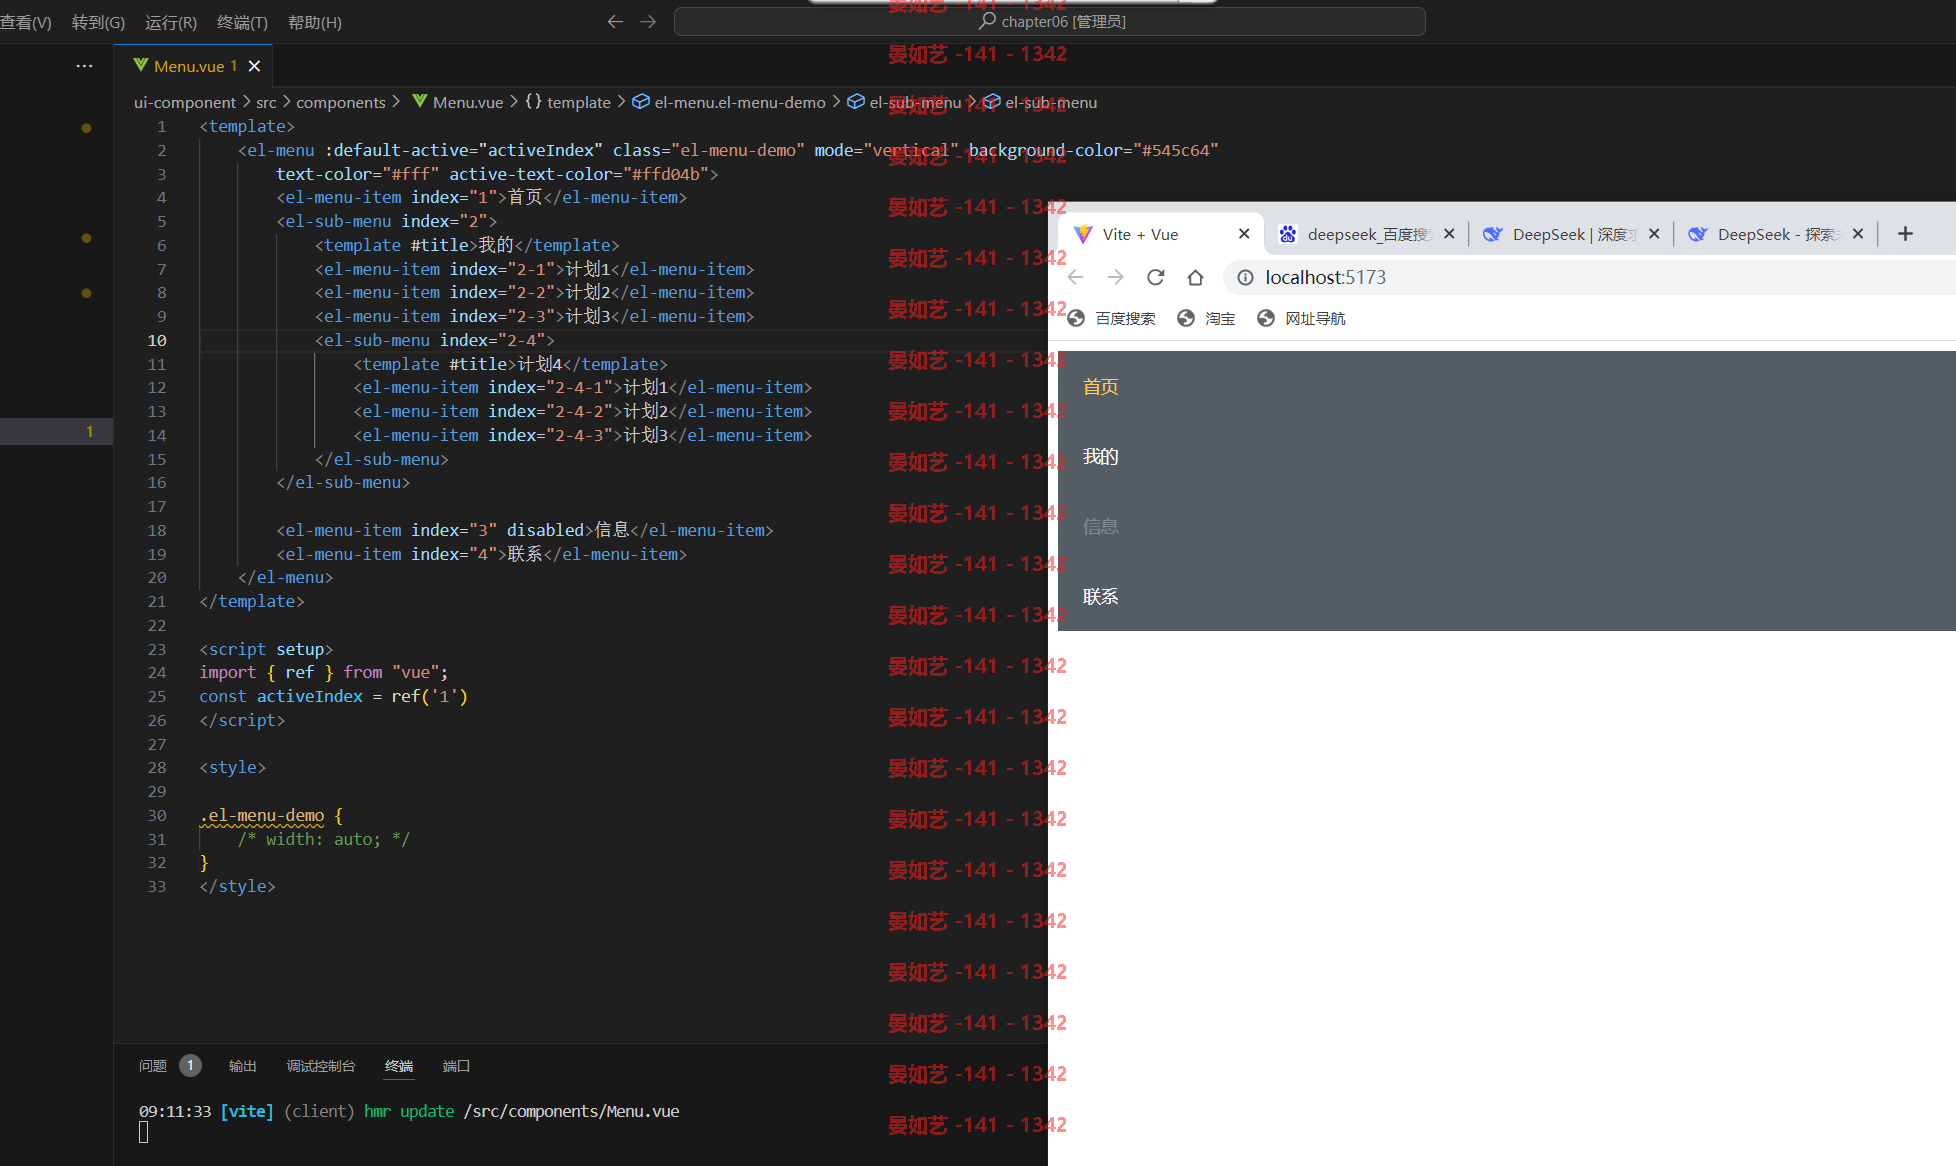Open a new browser tab with plus
Viewport: 1956px width, 1166px height.
coord(1905,234)
